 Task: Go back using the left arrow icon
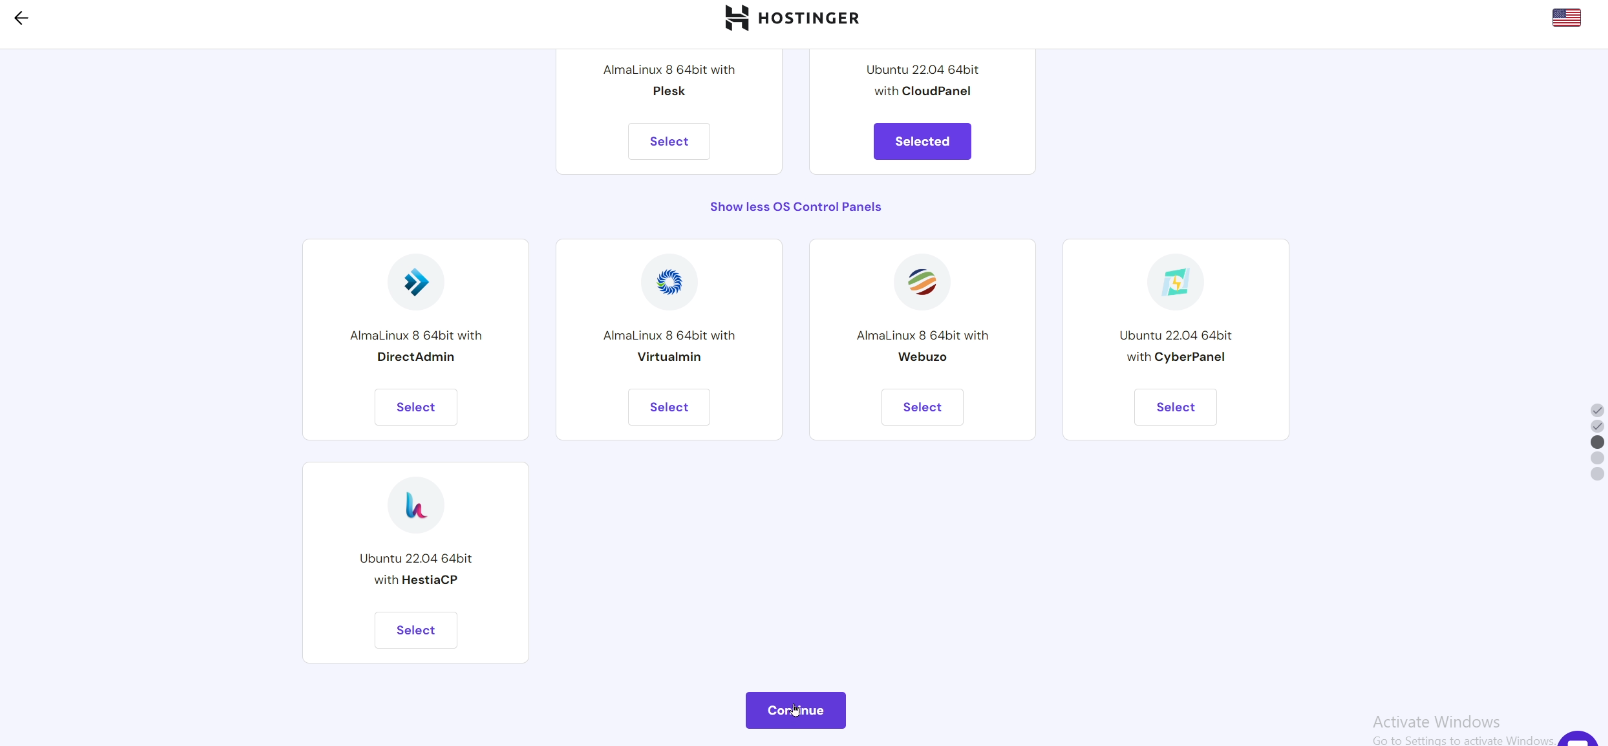point(21,18)
